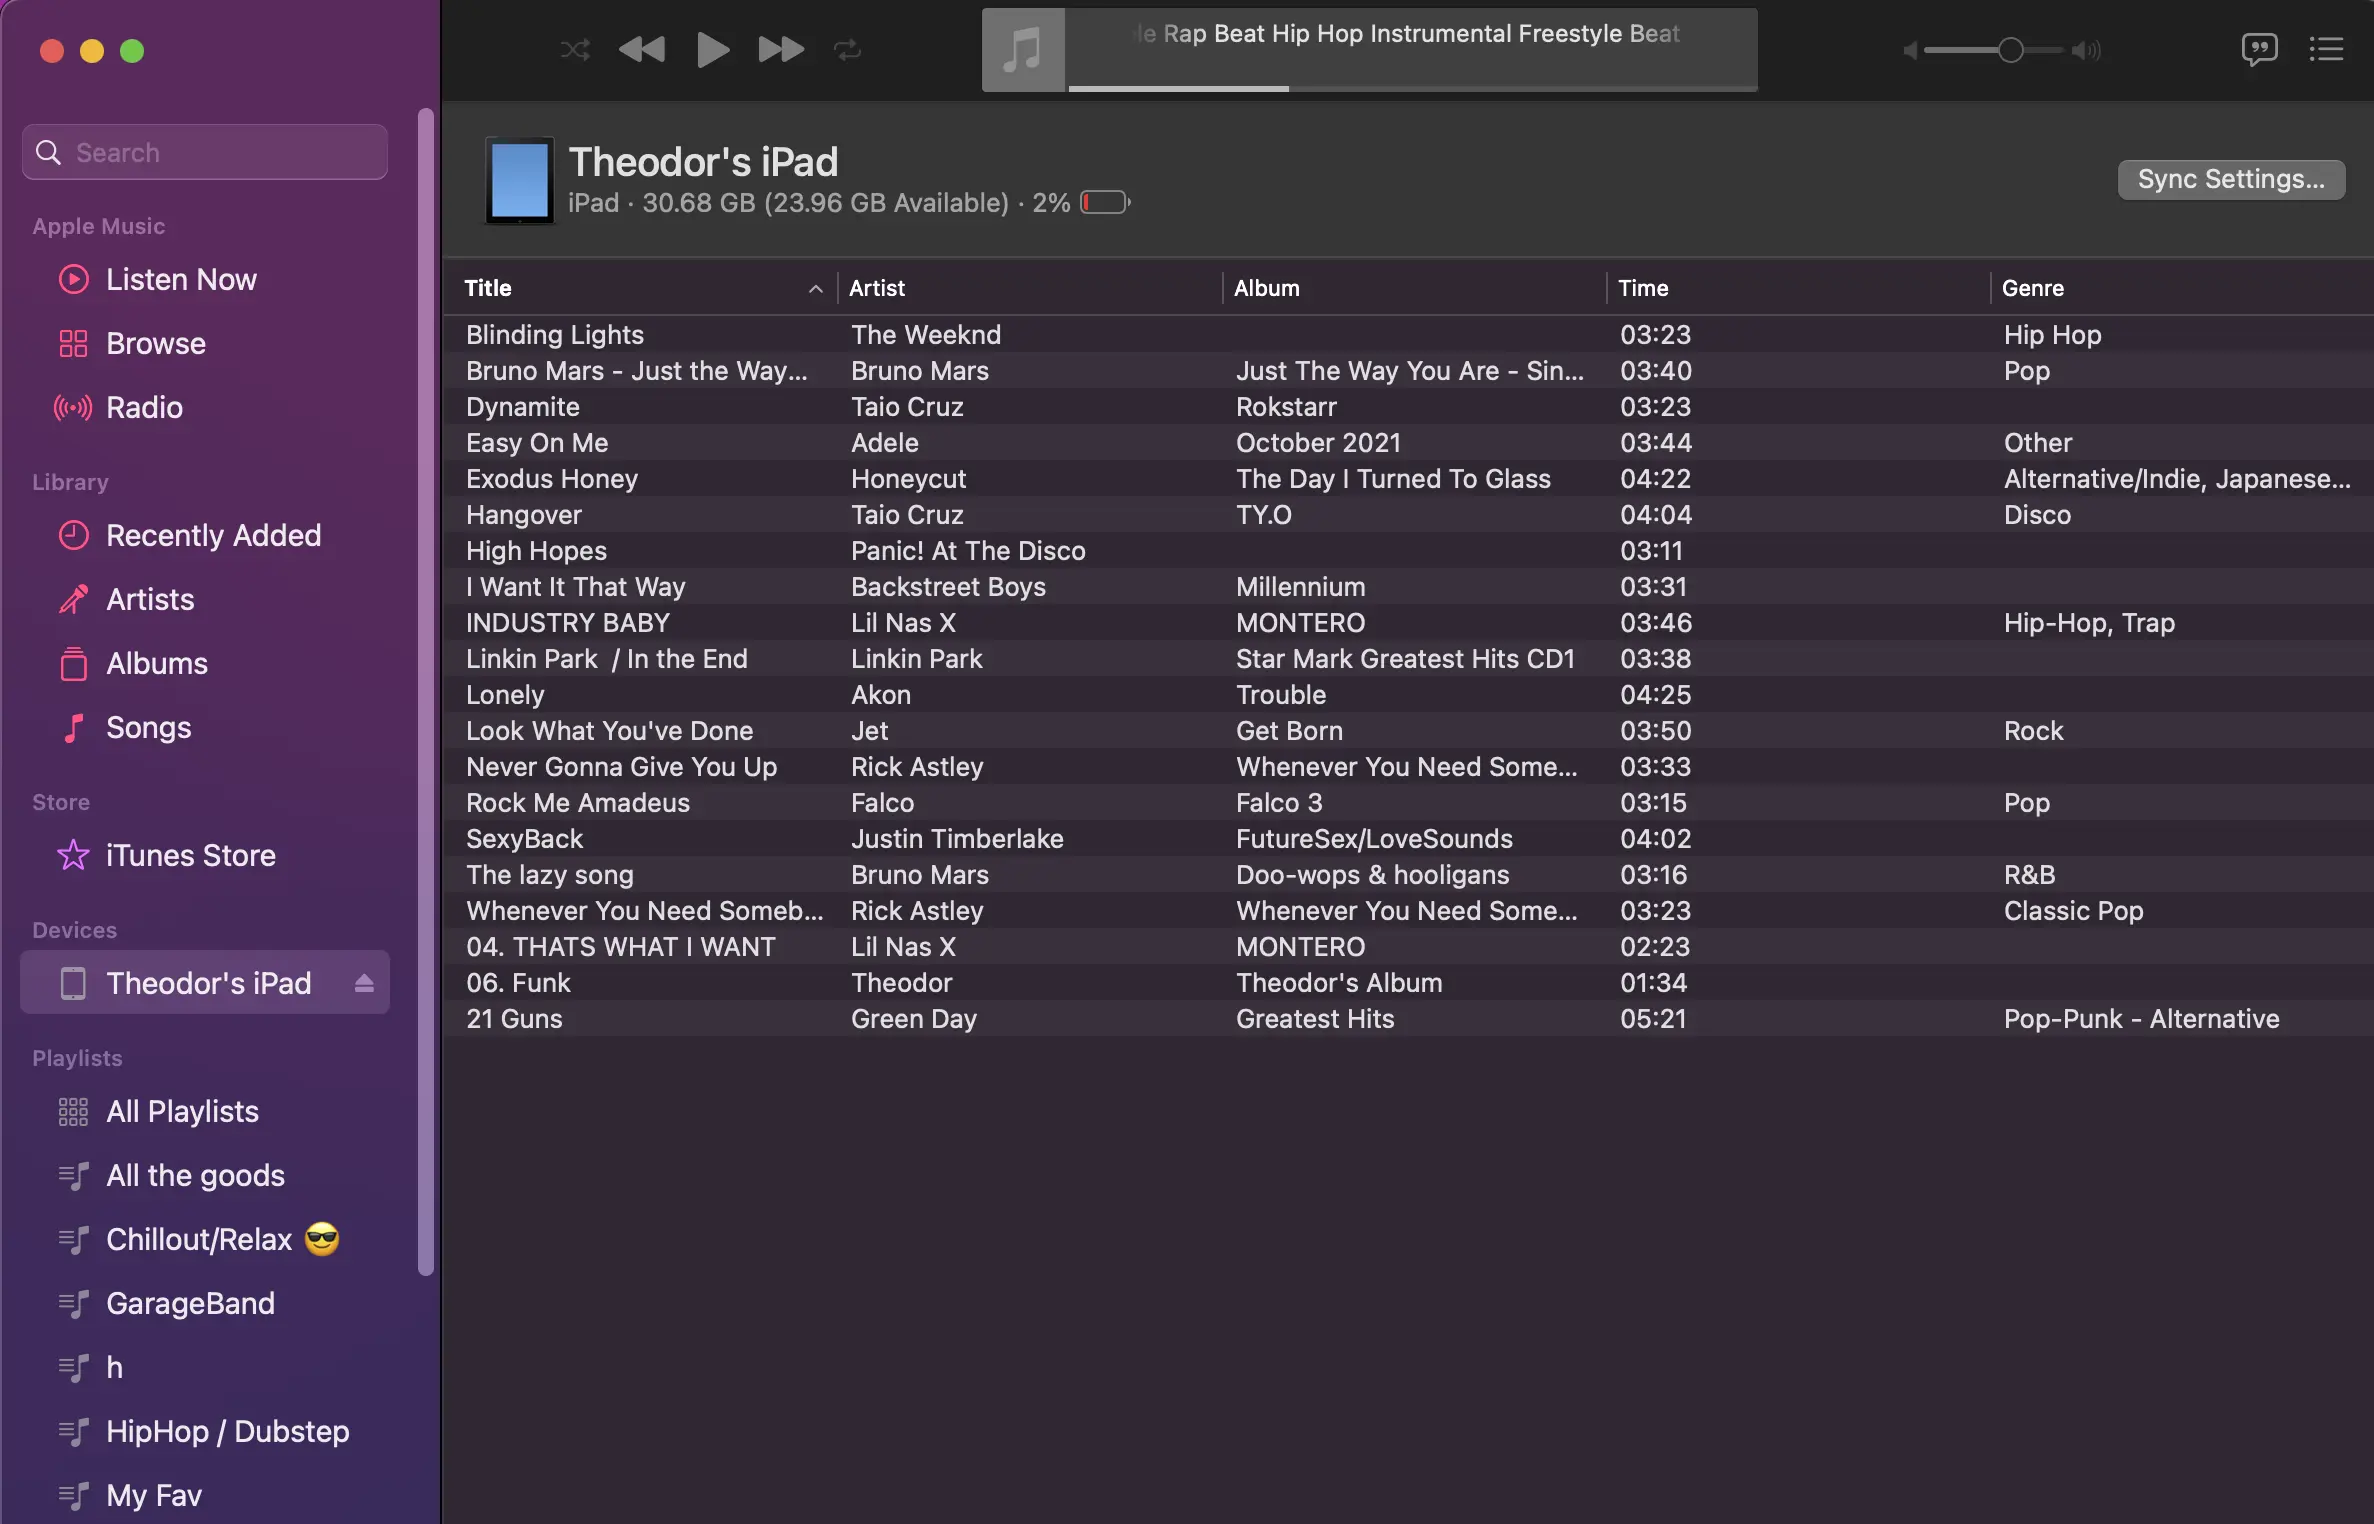
Task: Seek in the playback progress bar
Action: [1412, 88]
